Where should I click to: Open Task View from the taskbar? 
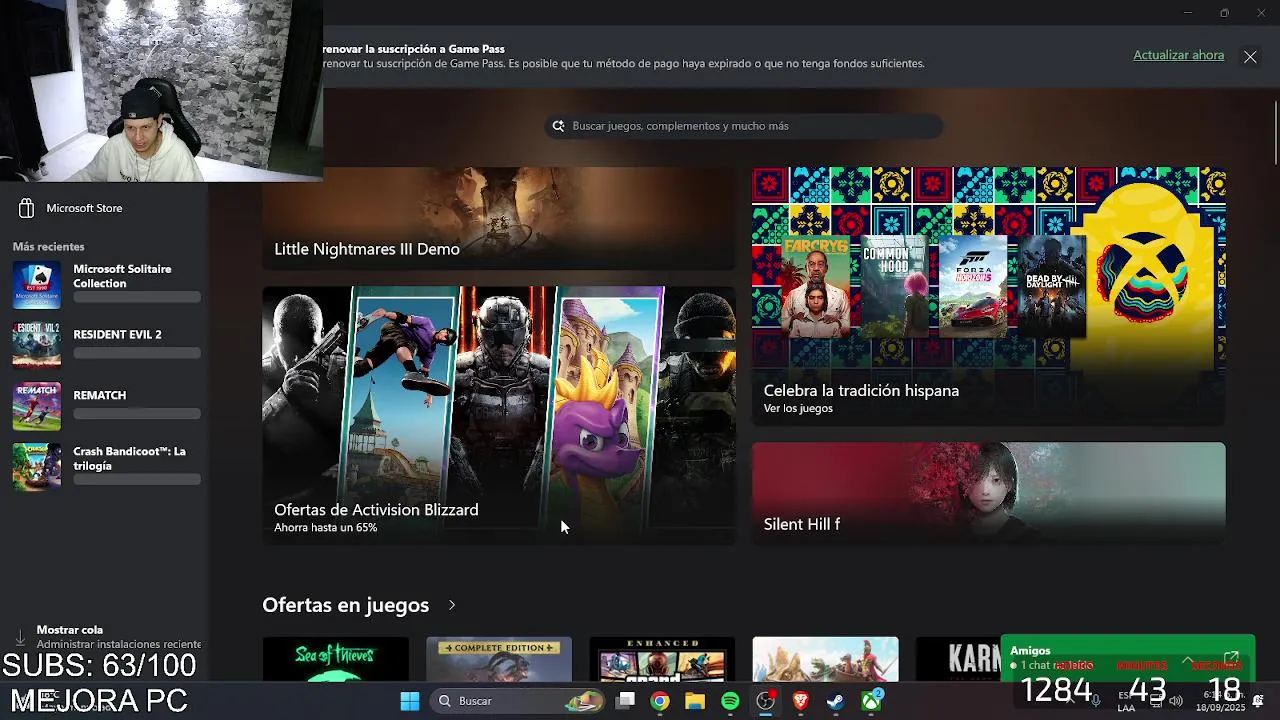pos(625,701)
